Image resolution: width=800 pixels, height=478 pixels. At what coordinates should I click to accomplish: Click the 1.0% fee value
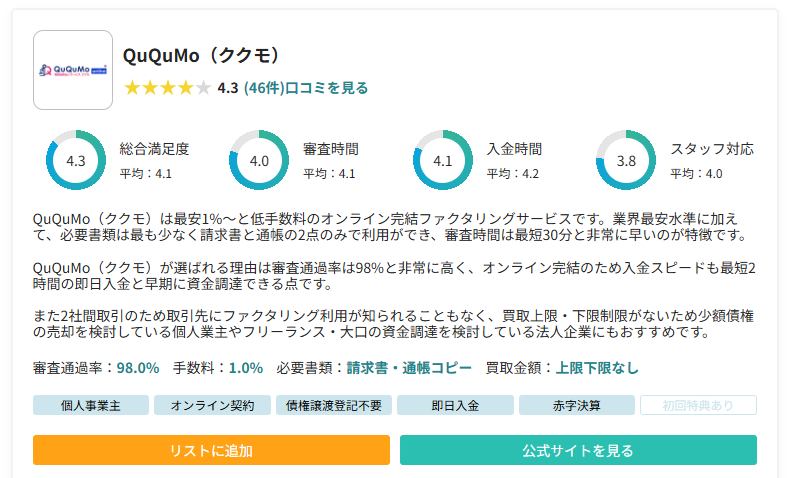246,367
